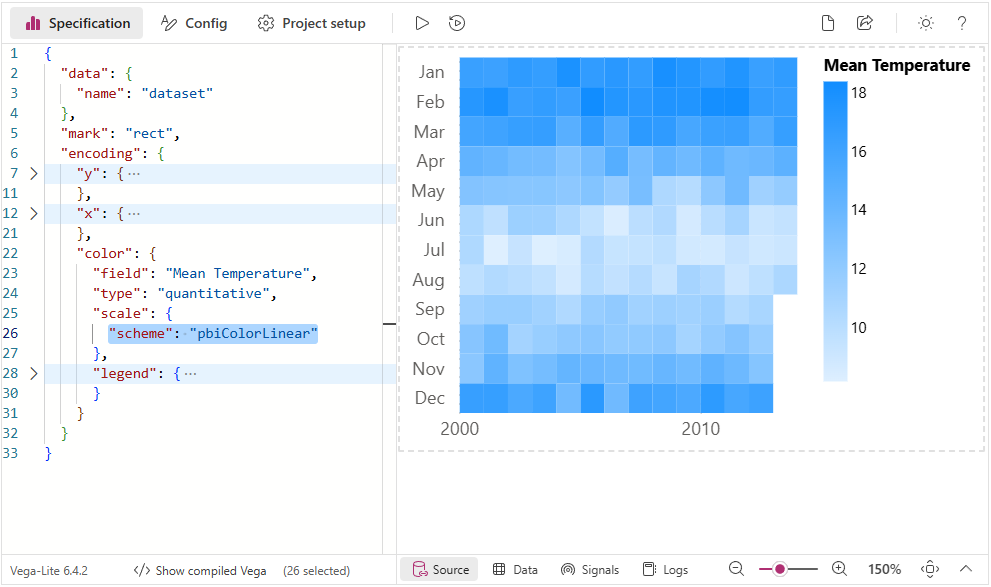This screenshot has height=587, width=991.
Task: Open the Project setup tab
Action: tap(312, 23)
